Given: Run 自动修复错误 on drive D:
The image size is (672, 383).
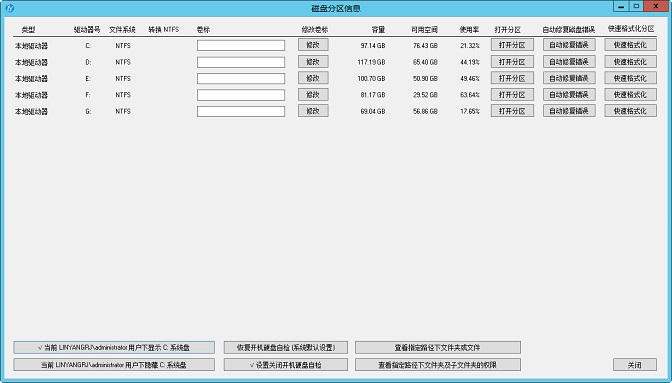Looking at the screenshot, I should (x=569, y=62).
